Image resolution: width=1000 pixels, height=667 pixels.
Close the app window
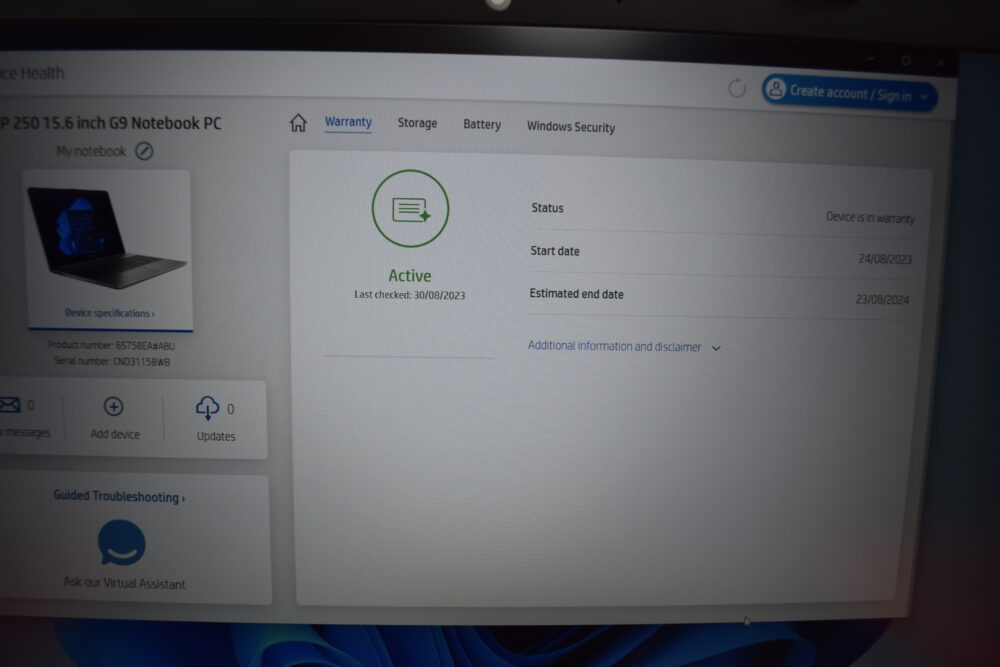(941, 62)
